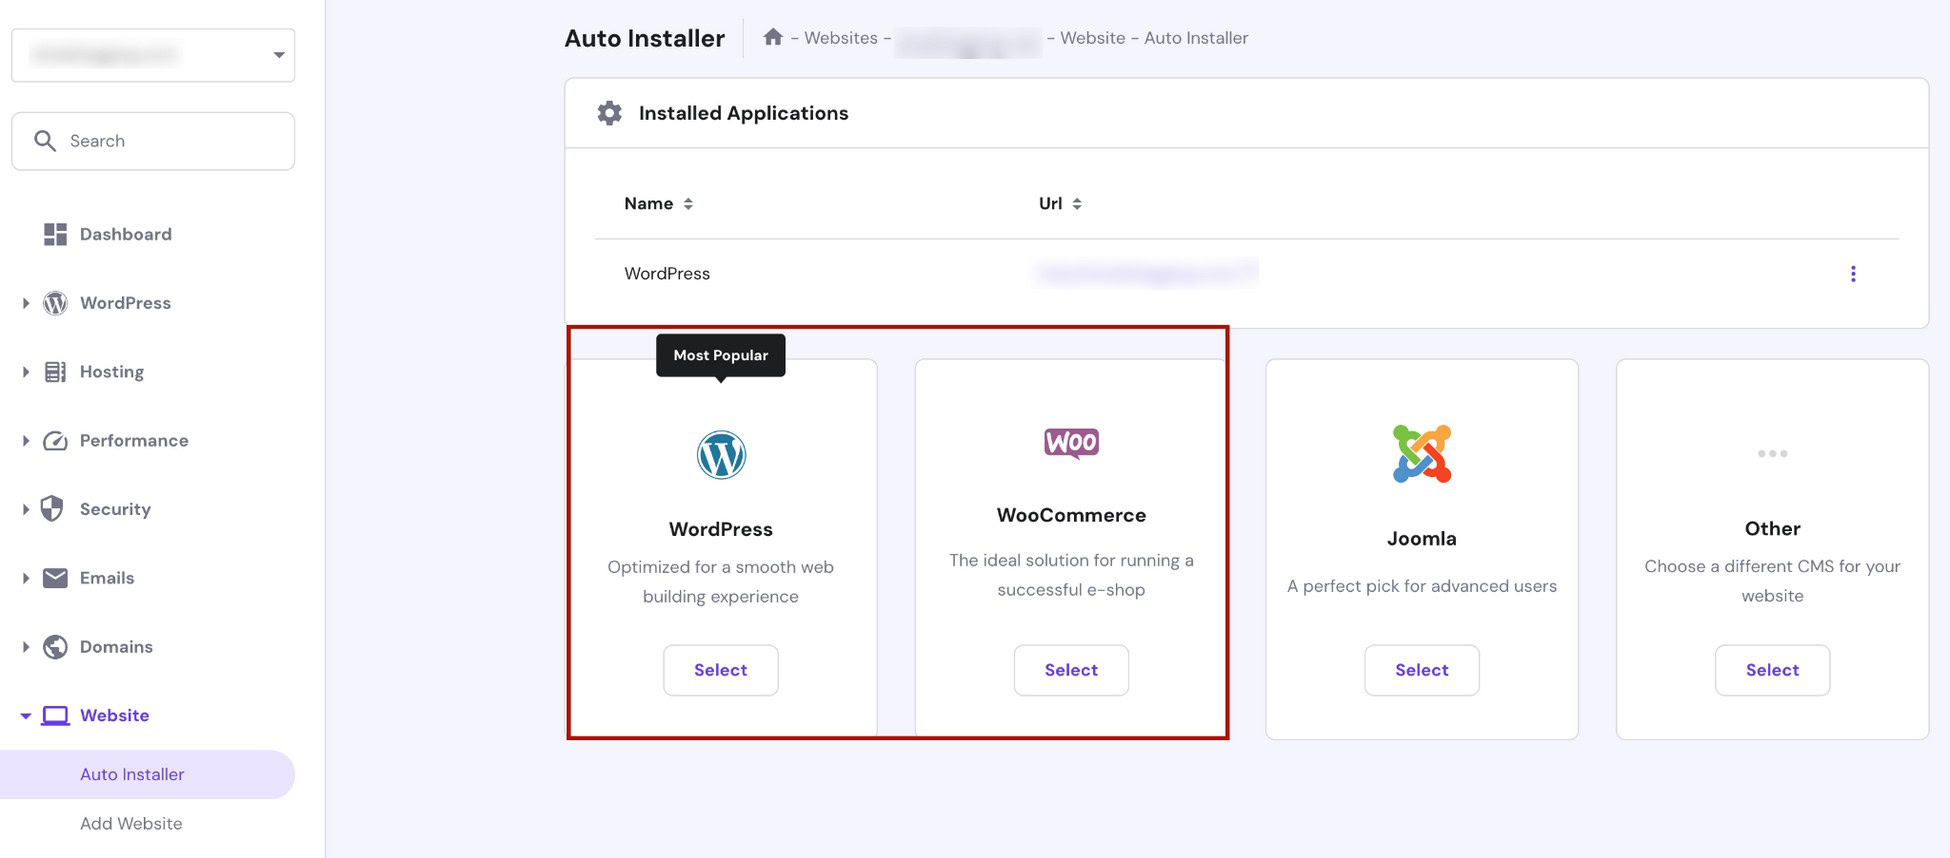The width and height of the screenshot is (1950, 858).
Task: Go to Websites breadcrumb link
Action: pos(841,38)
